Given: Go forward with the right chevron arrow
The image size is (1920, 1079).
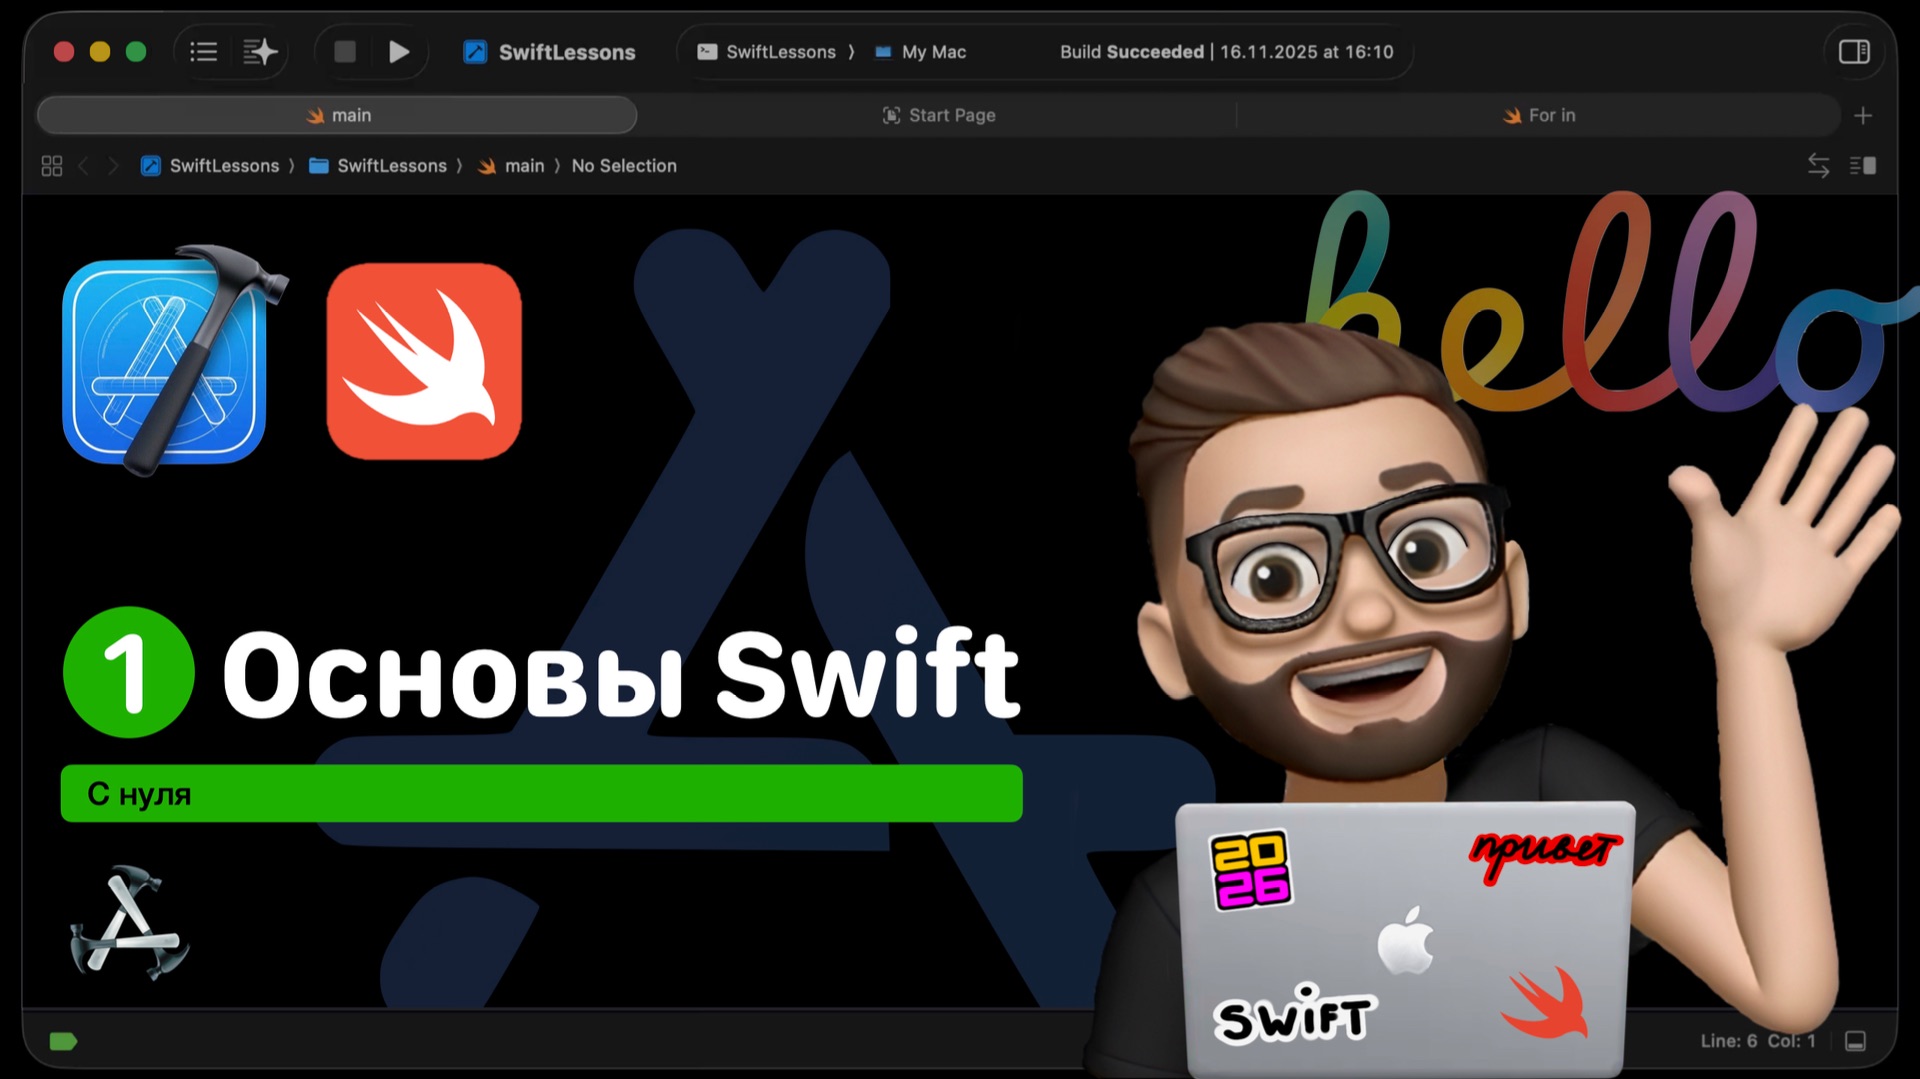Looking at the screenshot, I should click(113, 166).
